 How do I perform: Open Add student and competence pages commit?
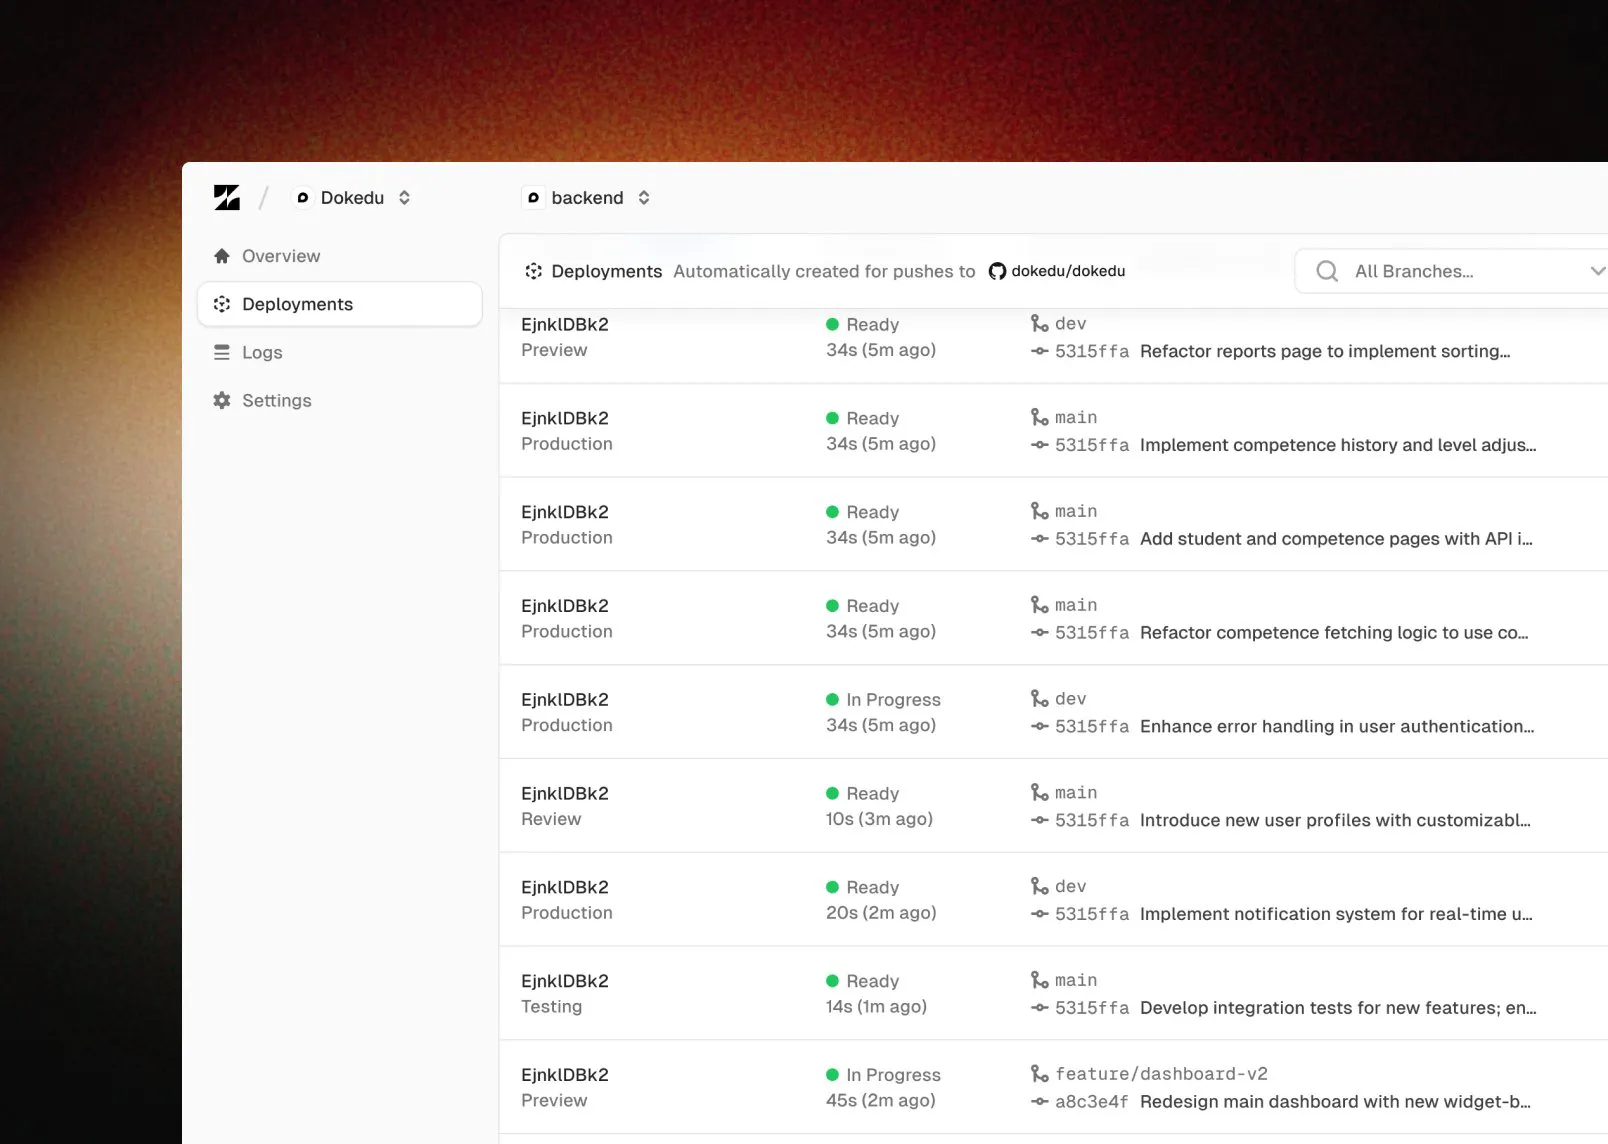[1336, 539]
